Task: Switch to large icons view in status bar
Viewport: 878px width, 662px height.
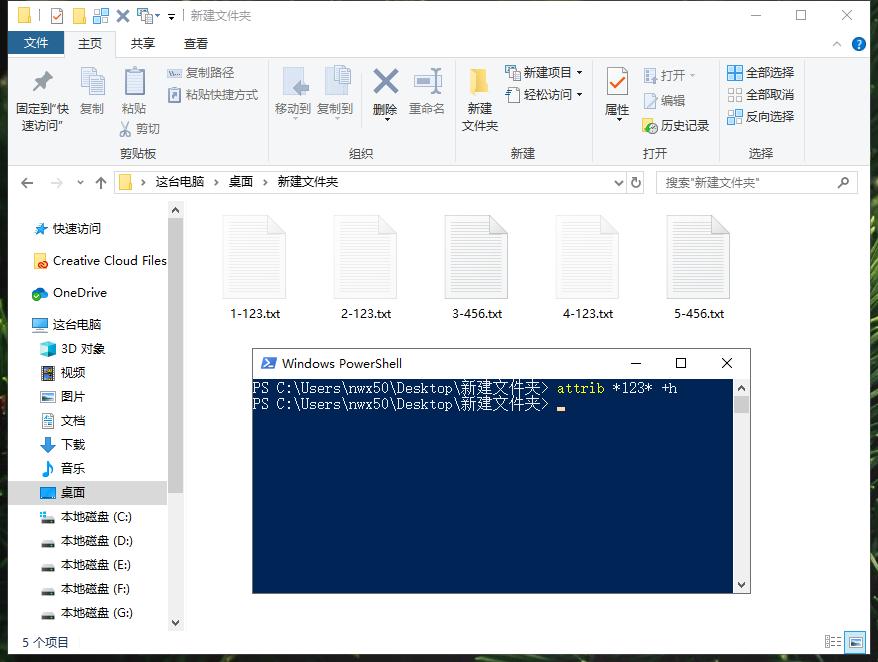Action: click(855, 642)
